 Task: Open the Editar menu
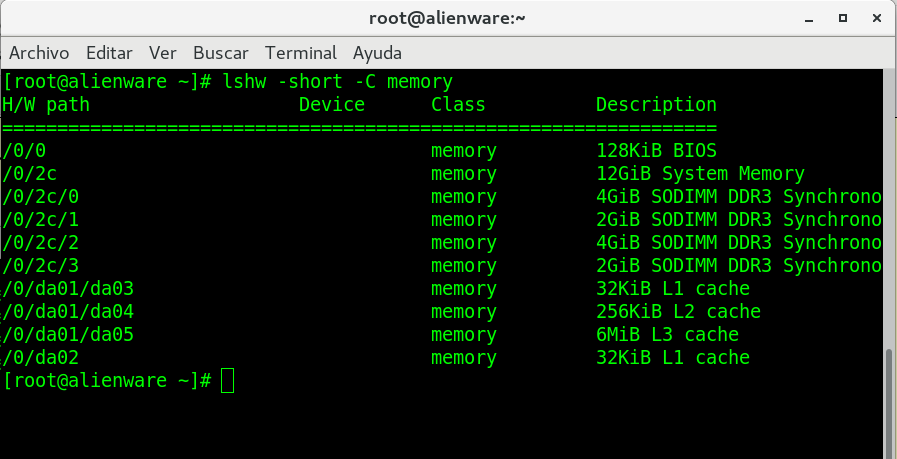(110, 52)
